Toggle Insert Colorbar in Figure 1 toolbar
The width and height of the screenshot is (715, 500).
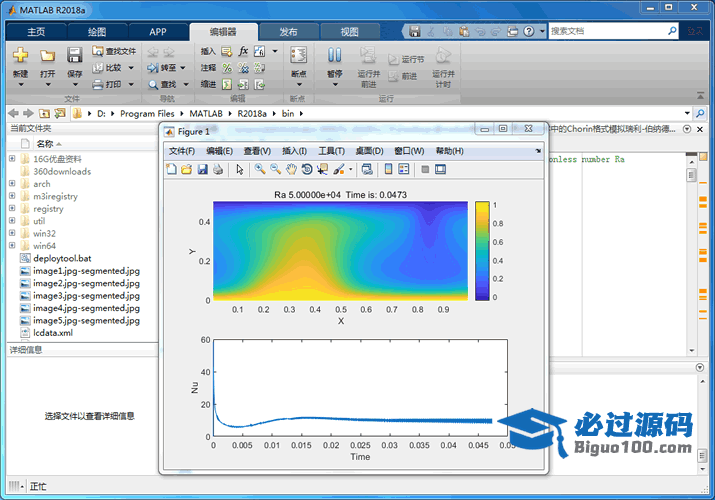point(388,170)
